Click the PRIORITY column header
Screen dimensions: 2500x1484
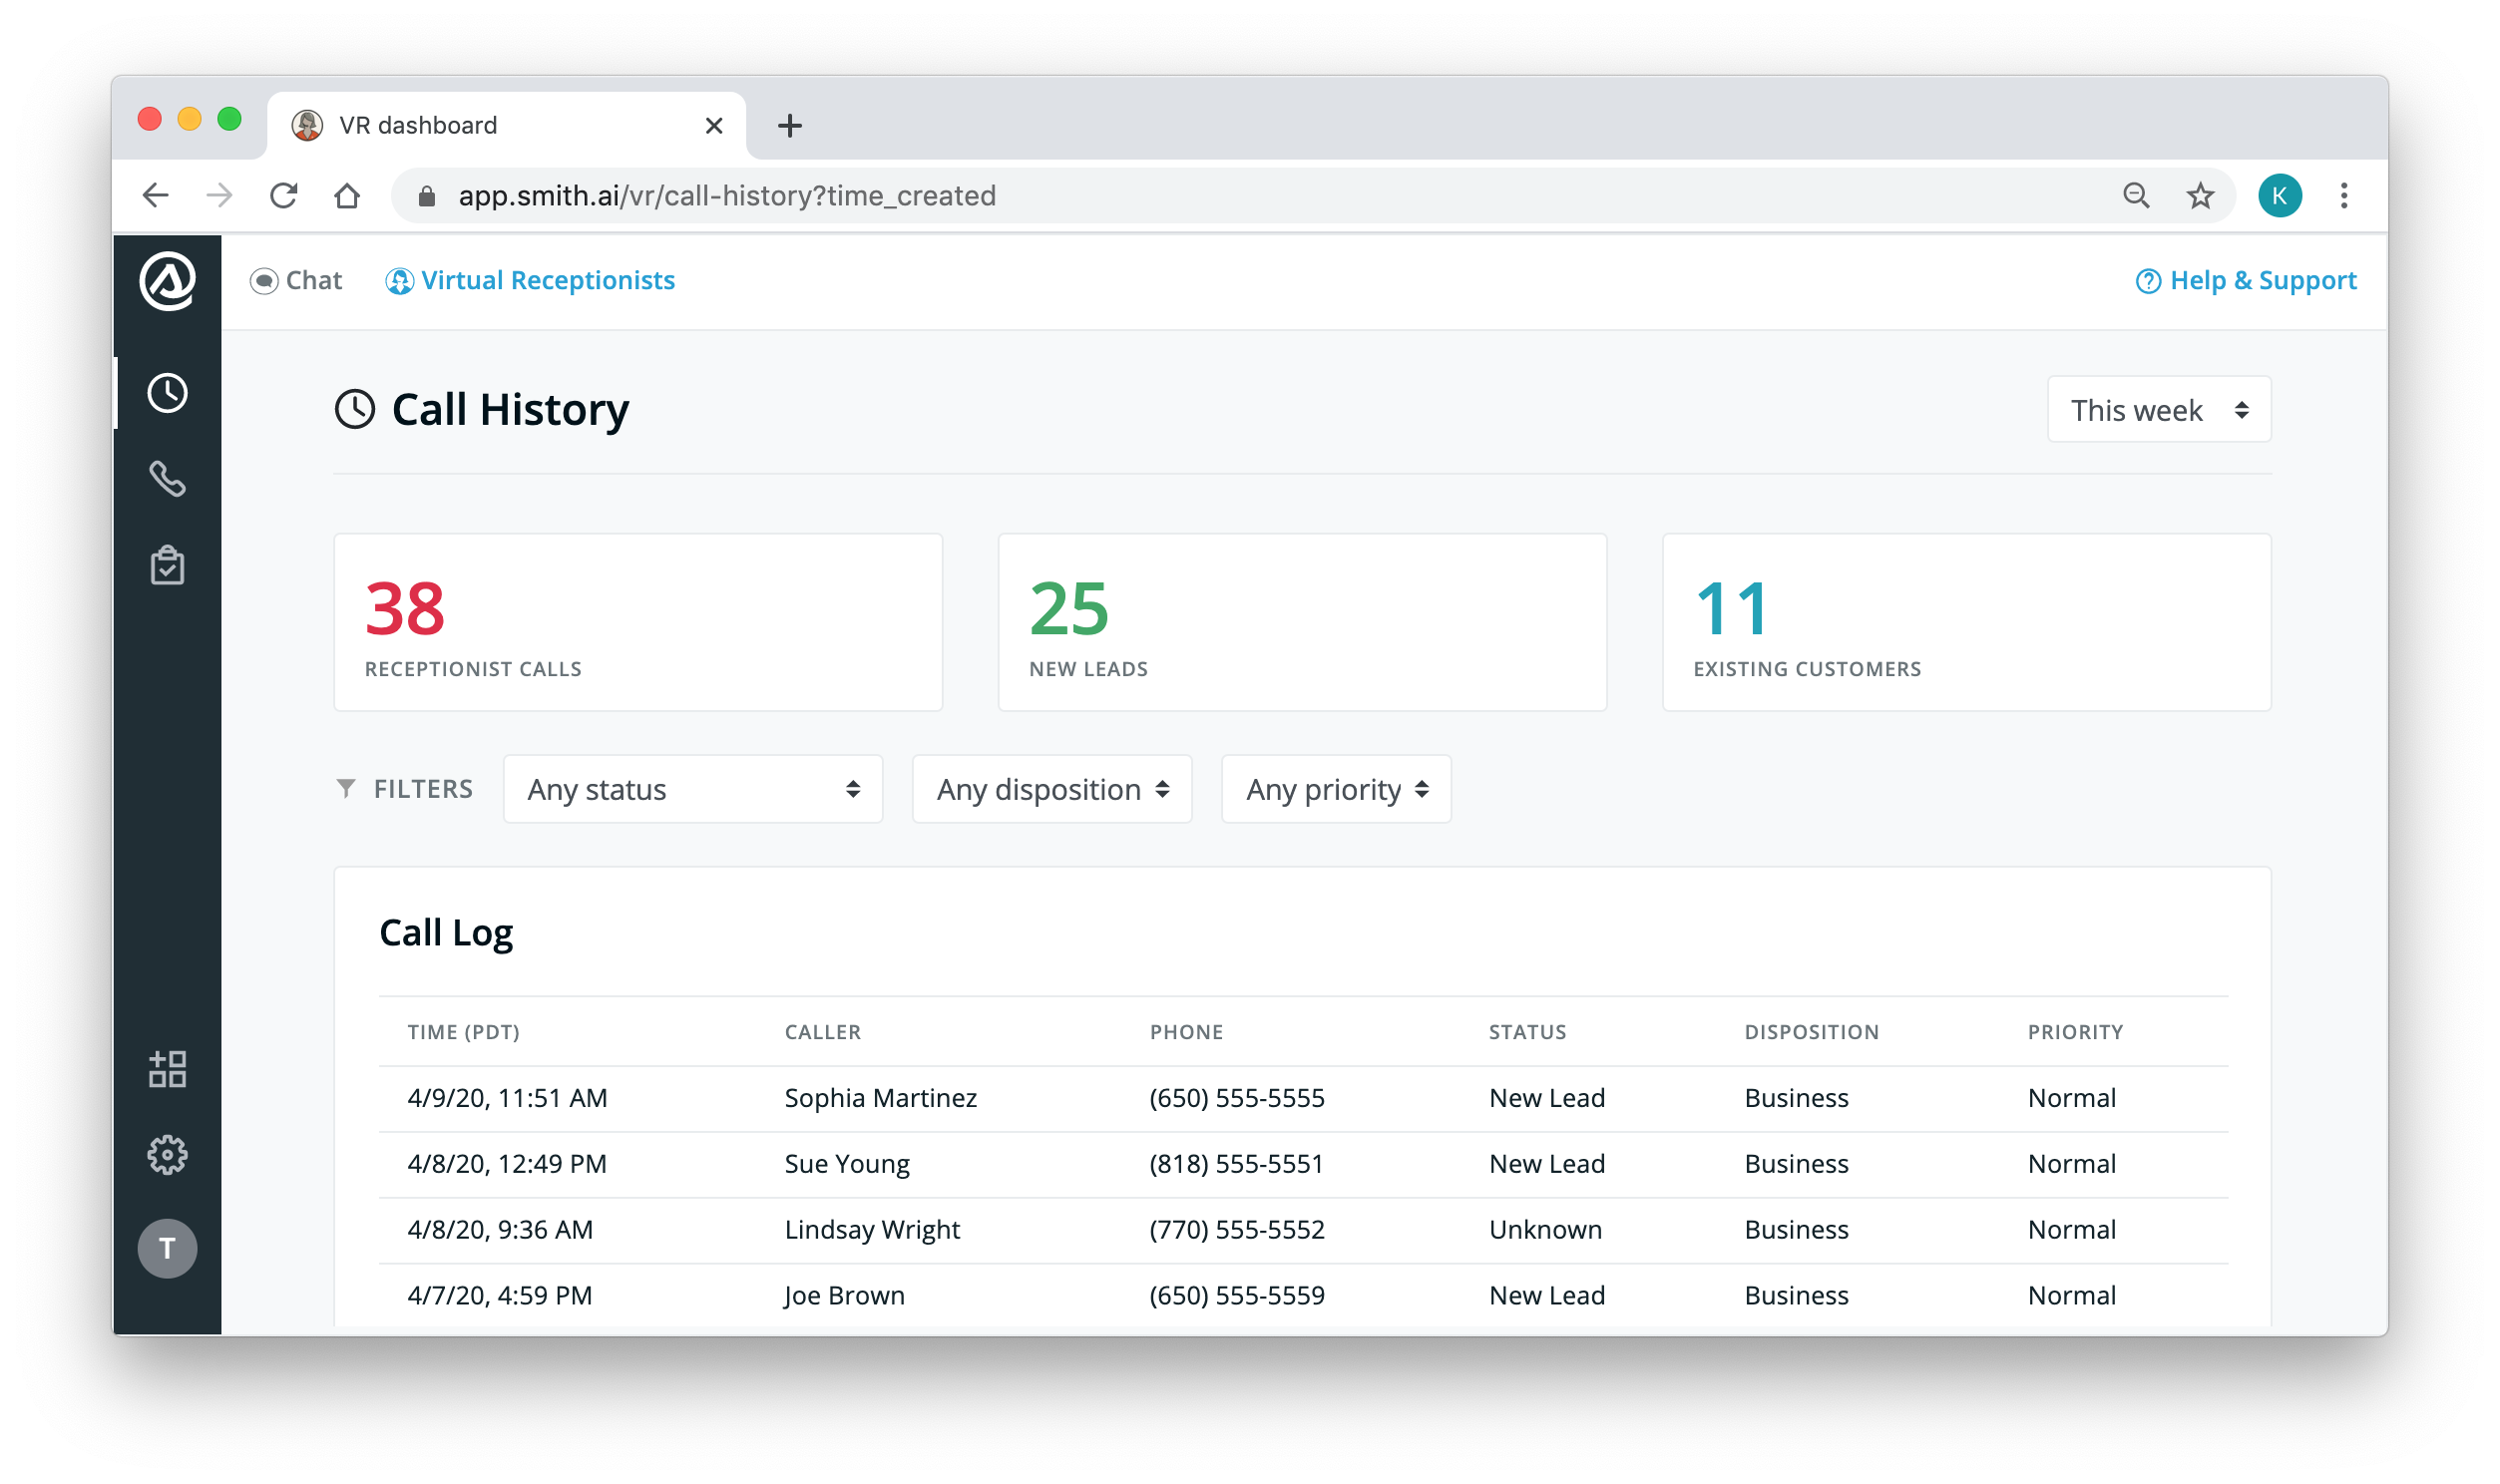point(2075,1032)
